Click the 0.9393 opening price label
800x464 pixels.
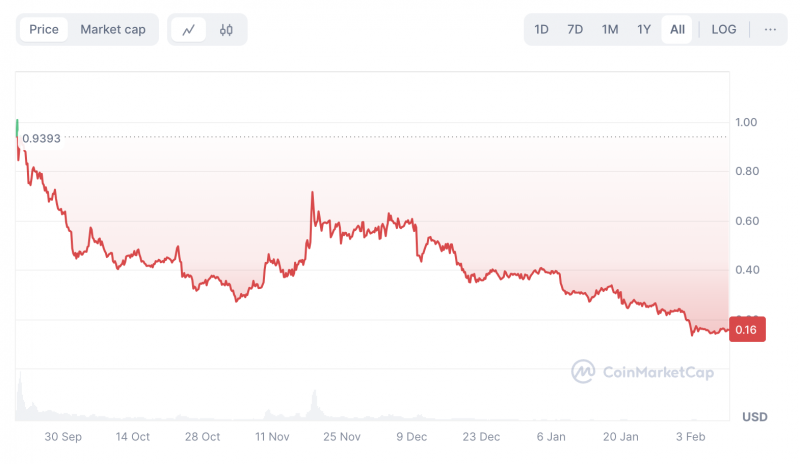pos(41,138)
